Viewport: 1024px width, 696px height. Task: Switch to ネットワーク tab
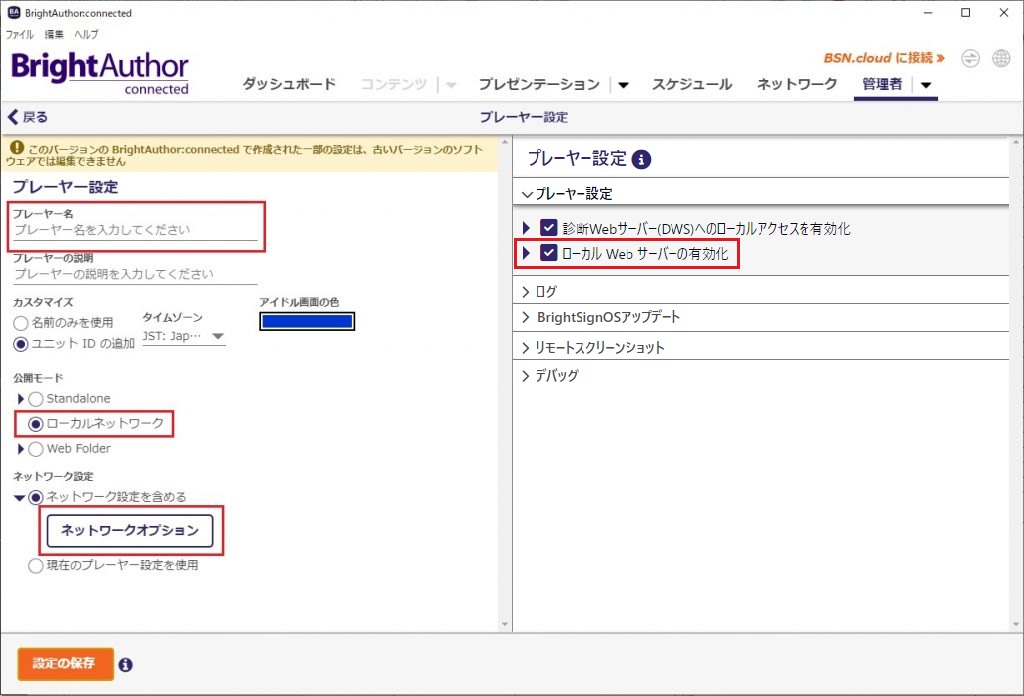[x=797, y=84]
